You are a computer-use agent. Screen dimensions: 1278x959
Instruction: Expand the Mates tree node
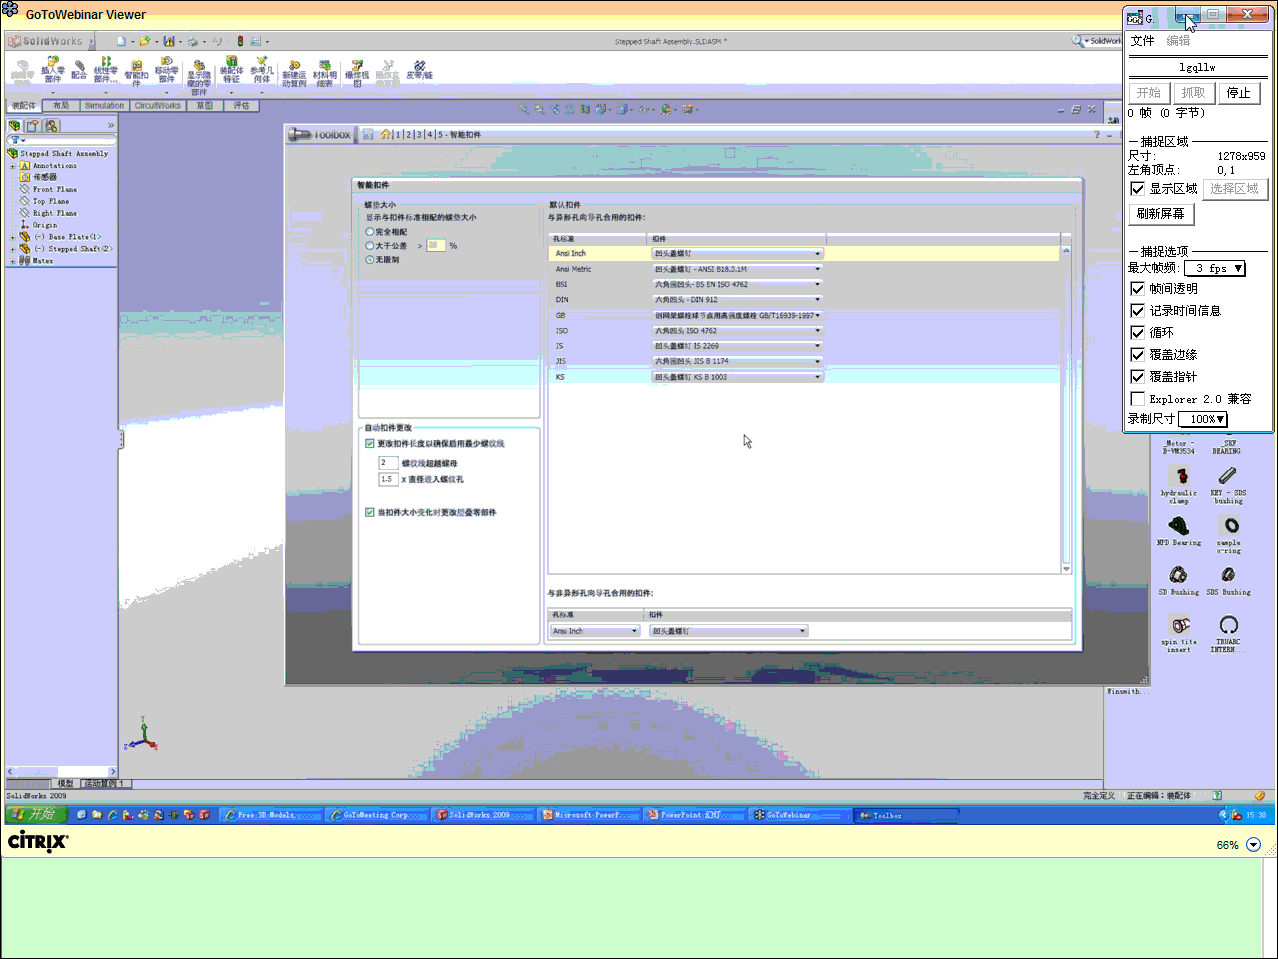(13, 261)
